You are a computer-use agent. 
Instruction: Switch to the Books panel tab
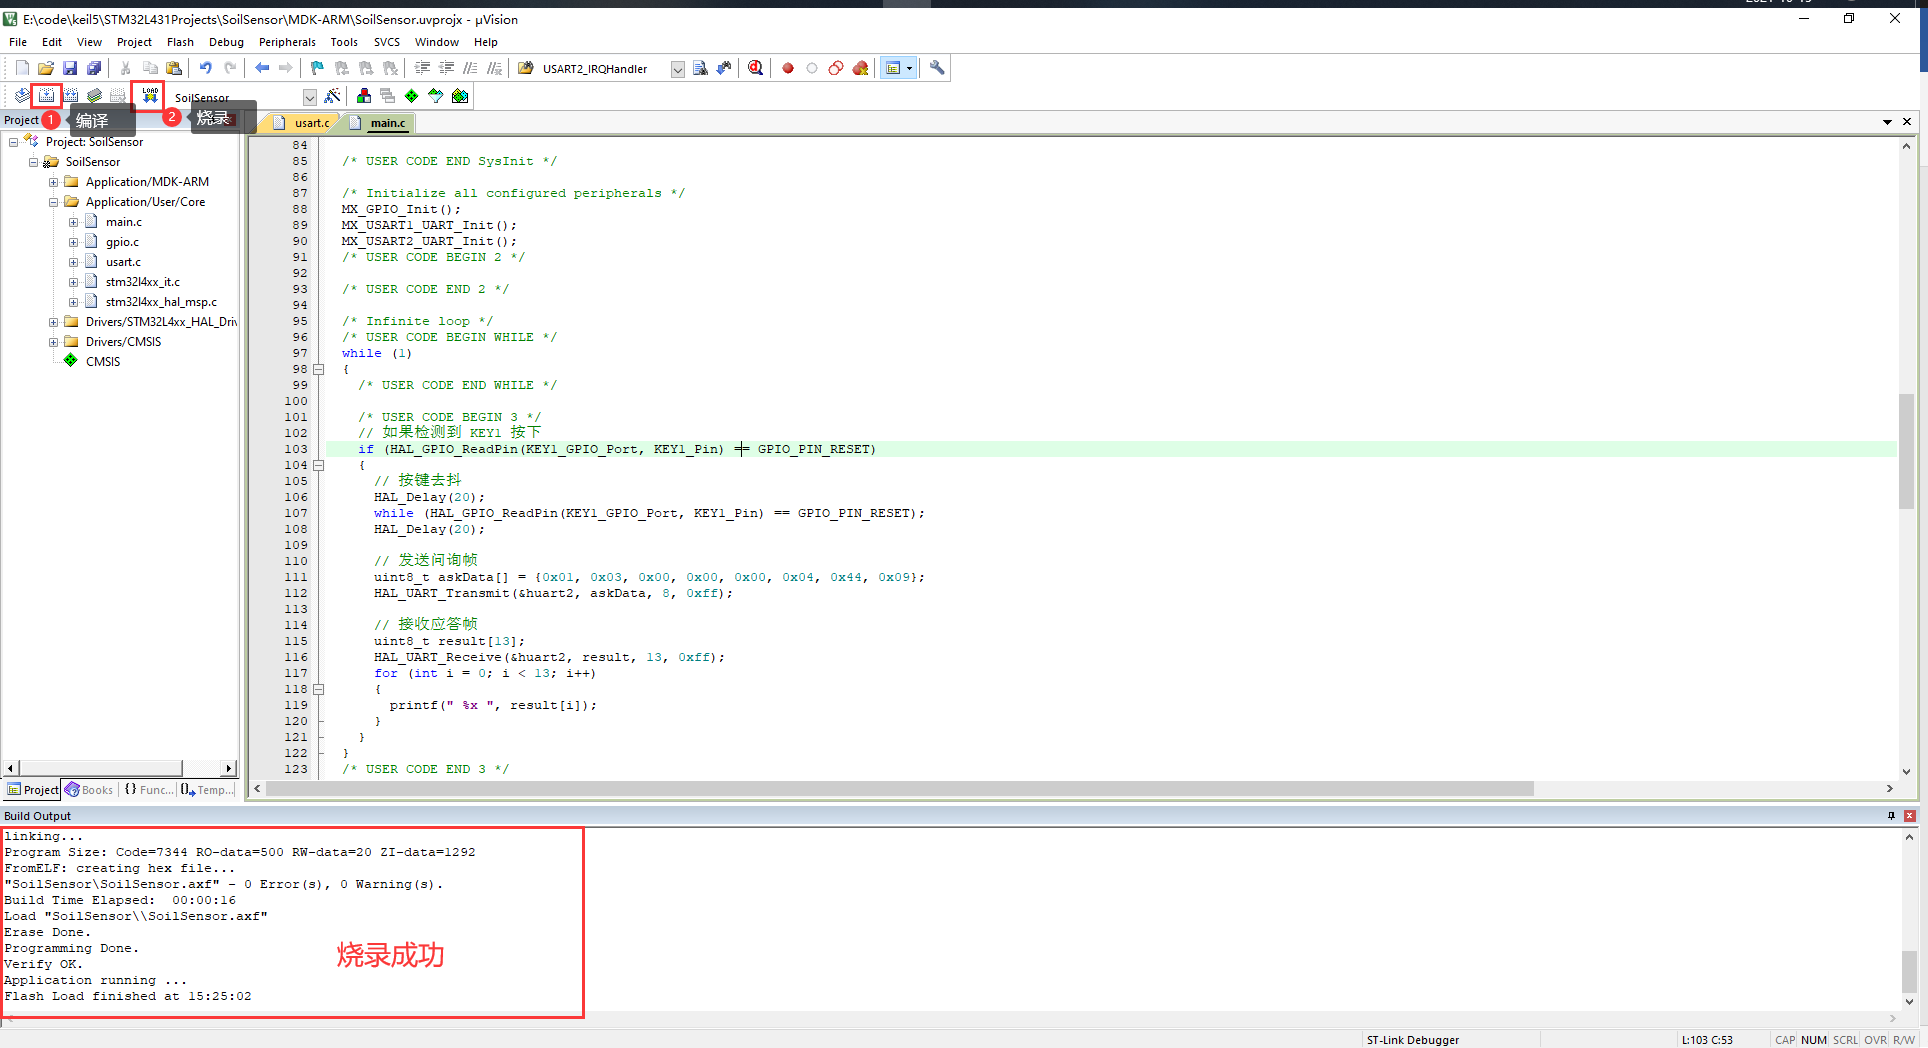click(90, 790)
